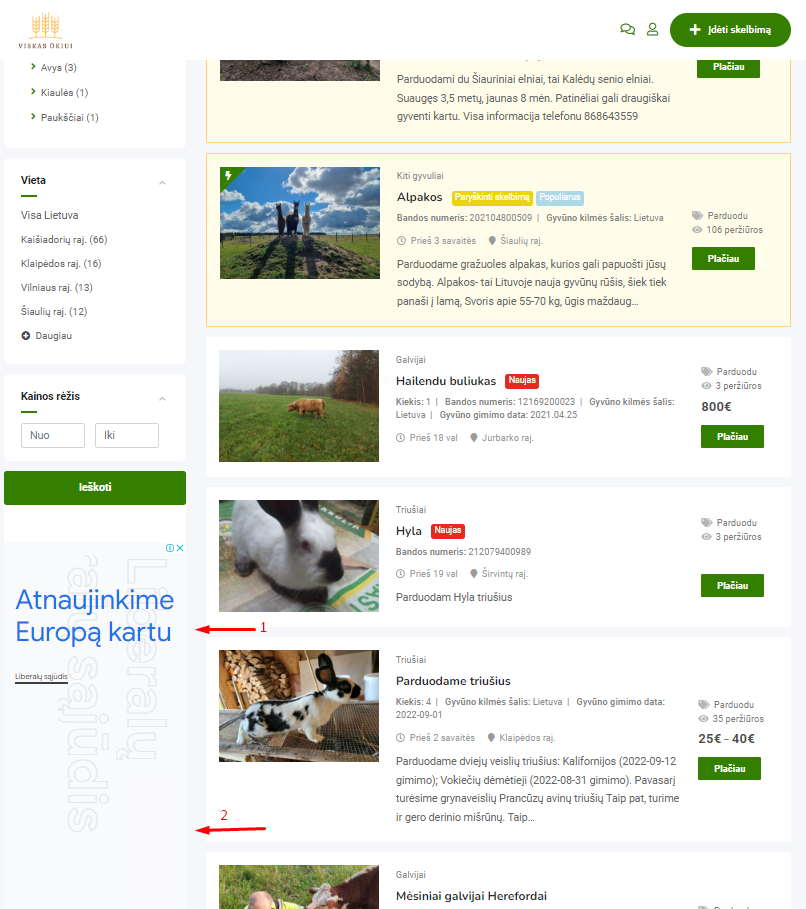The height and width of the screenshot is (909, 806).
Task: Click the Viskas Ūkiui logo
Action: click(45, 30)
